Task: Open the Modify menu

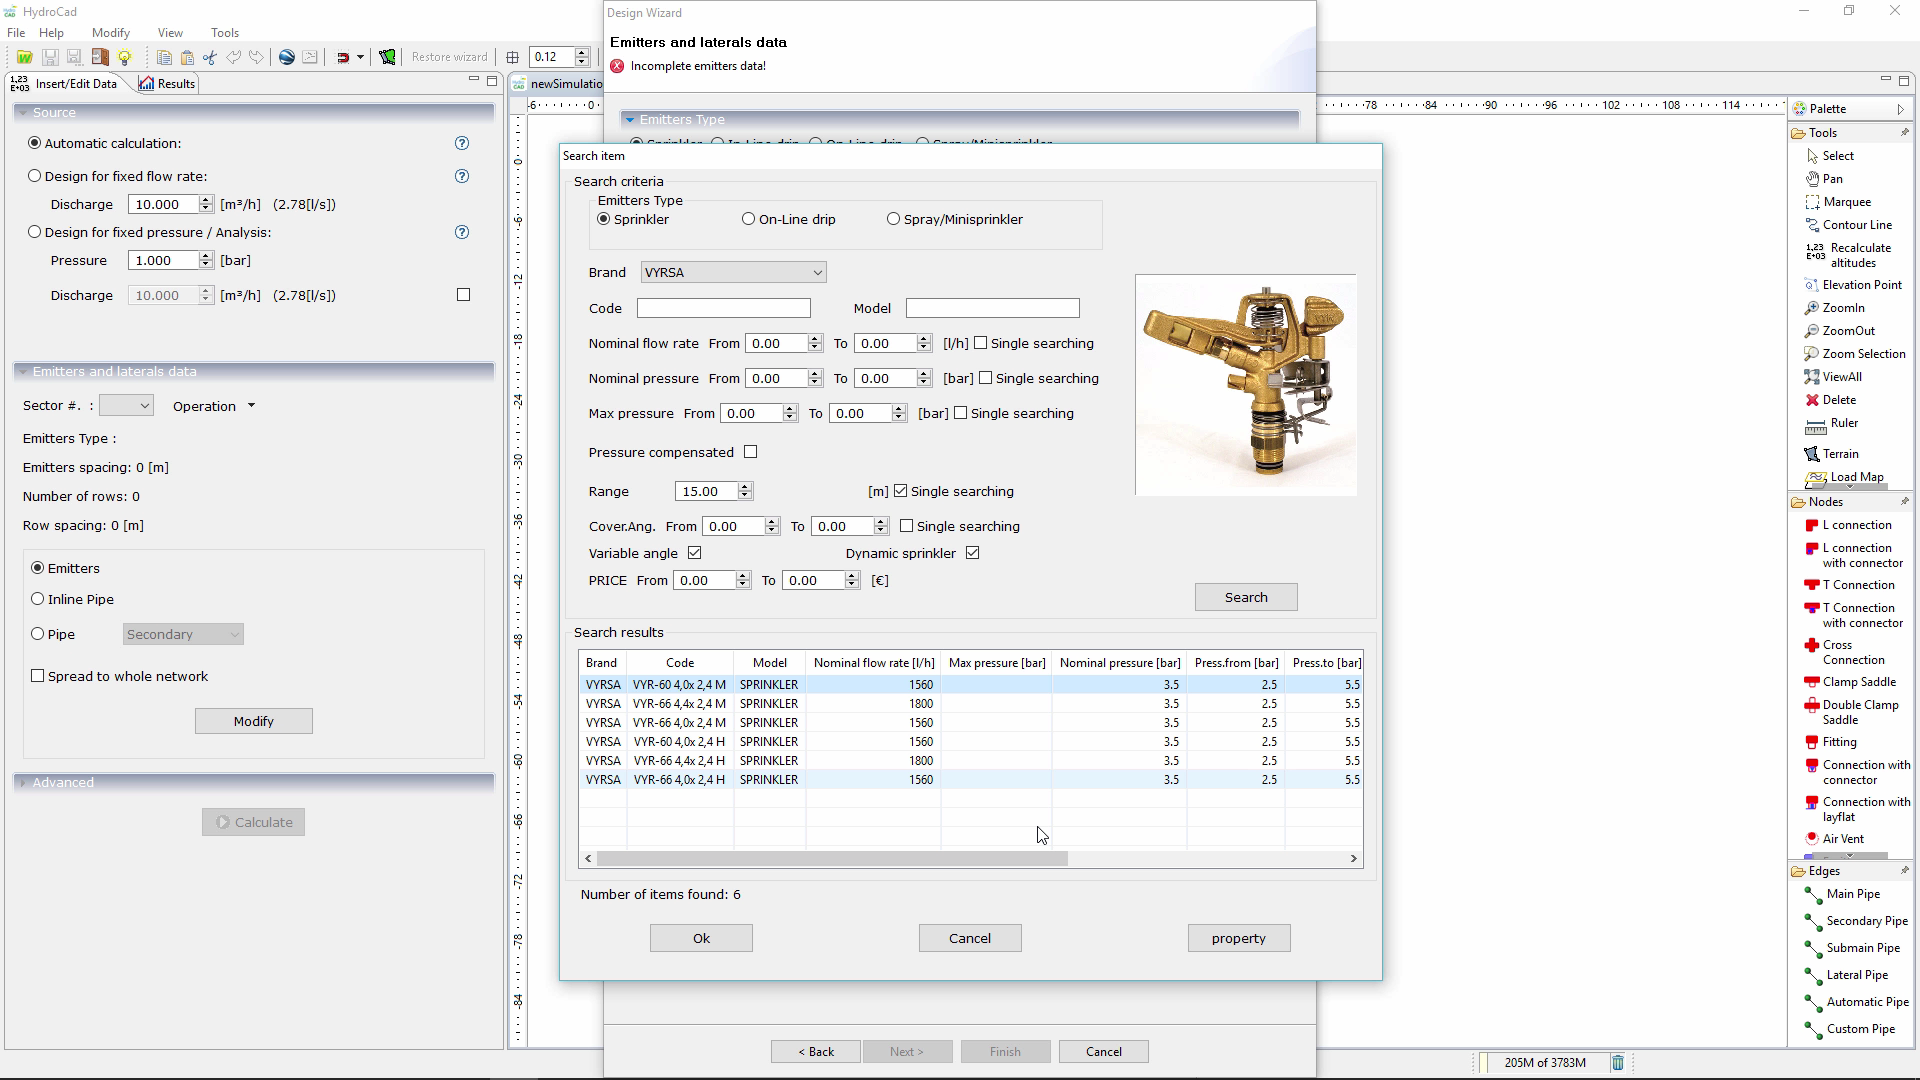Action: pos(110,33)
